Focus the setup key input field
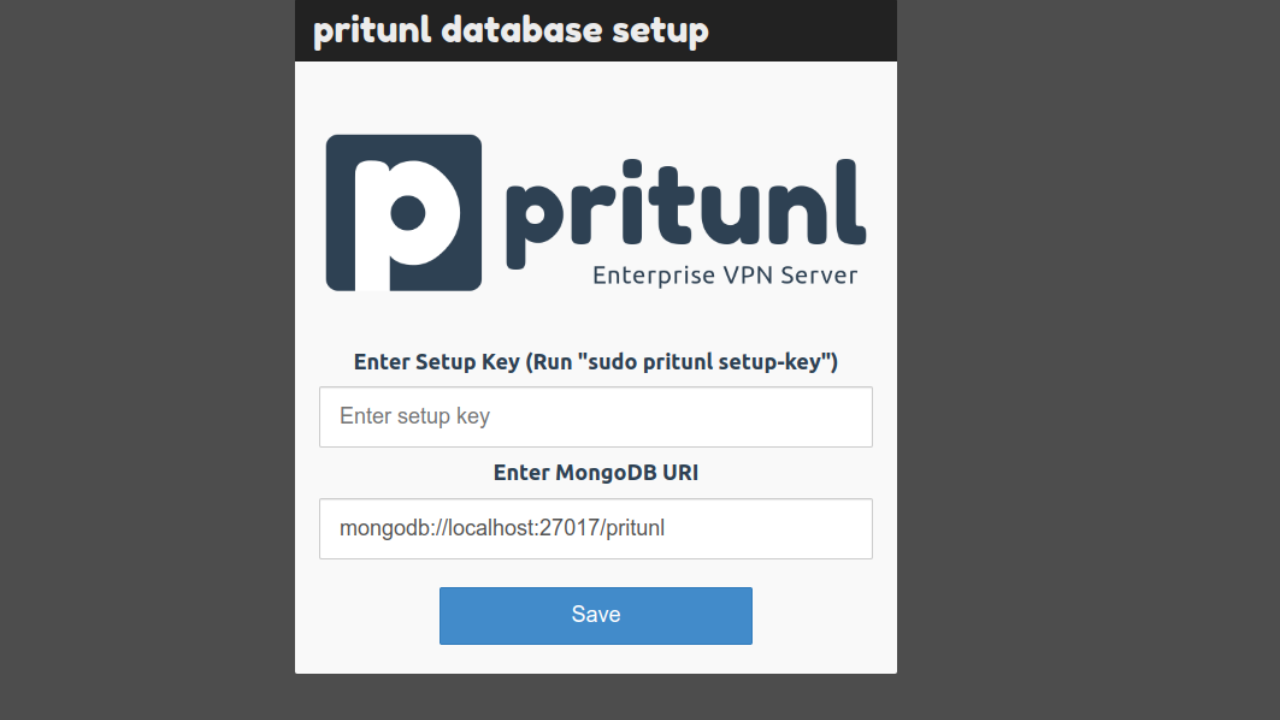 [x=596, y=417]
